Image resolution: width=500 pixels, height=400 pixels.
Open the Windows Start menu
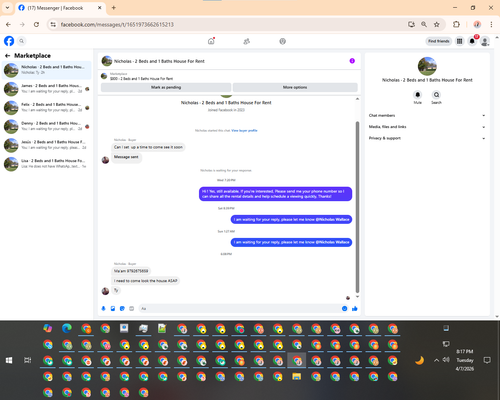(9, 360)
